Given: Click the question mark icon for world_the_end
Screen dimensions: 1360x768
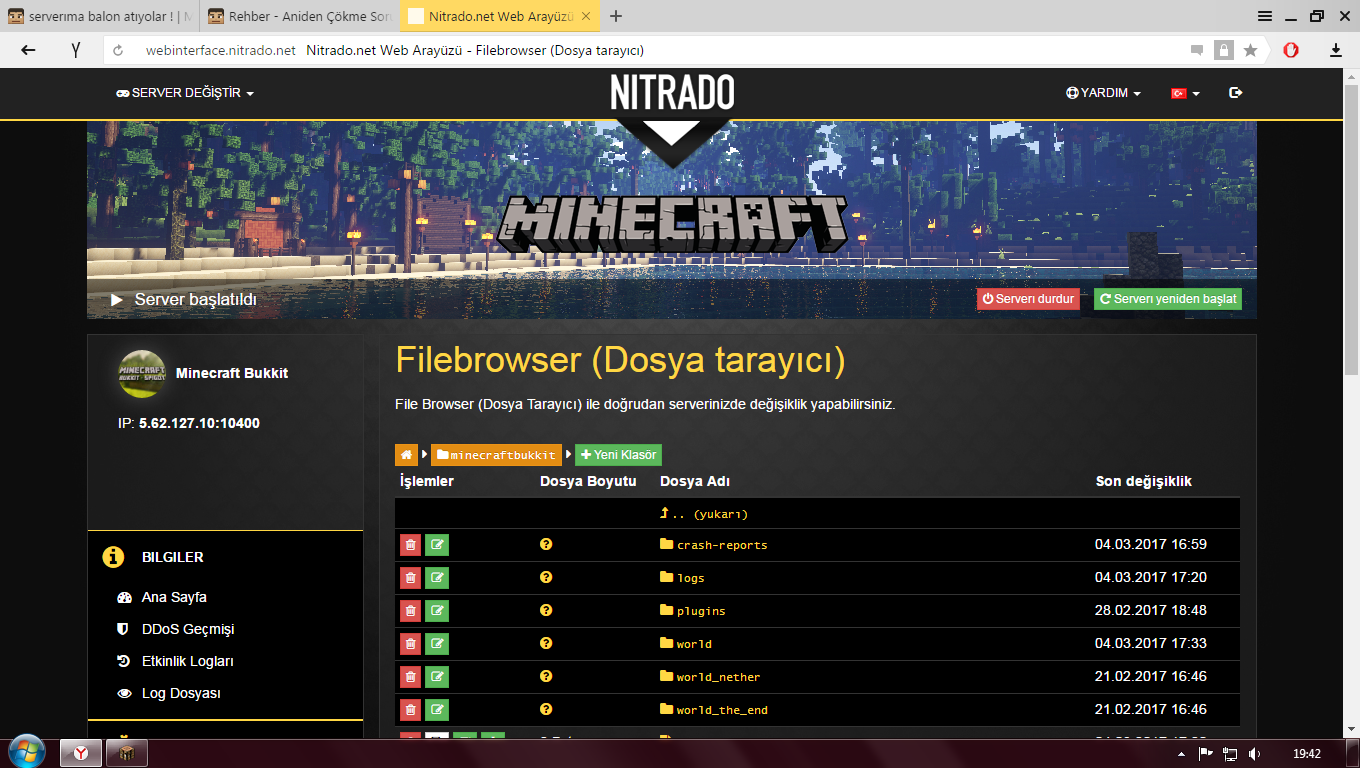Looking at the screenshot, I should tap(546, 709).
